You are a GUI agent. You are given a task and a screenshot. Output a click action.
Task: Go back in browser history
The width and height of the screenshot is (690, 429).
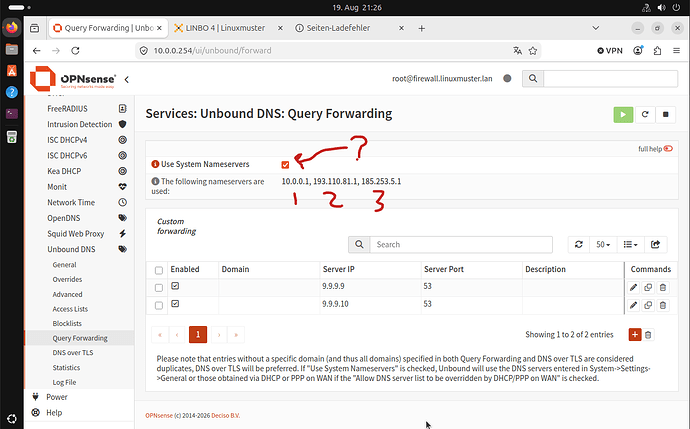[37, 51]
